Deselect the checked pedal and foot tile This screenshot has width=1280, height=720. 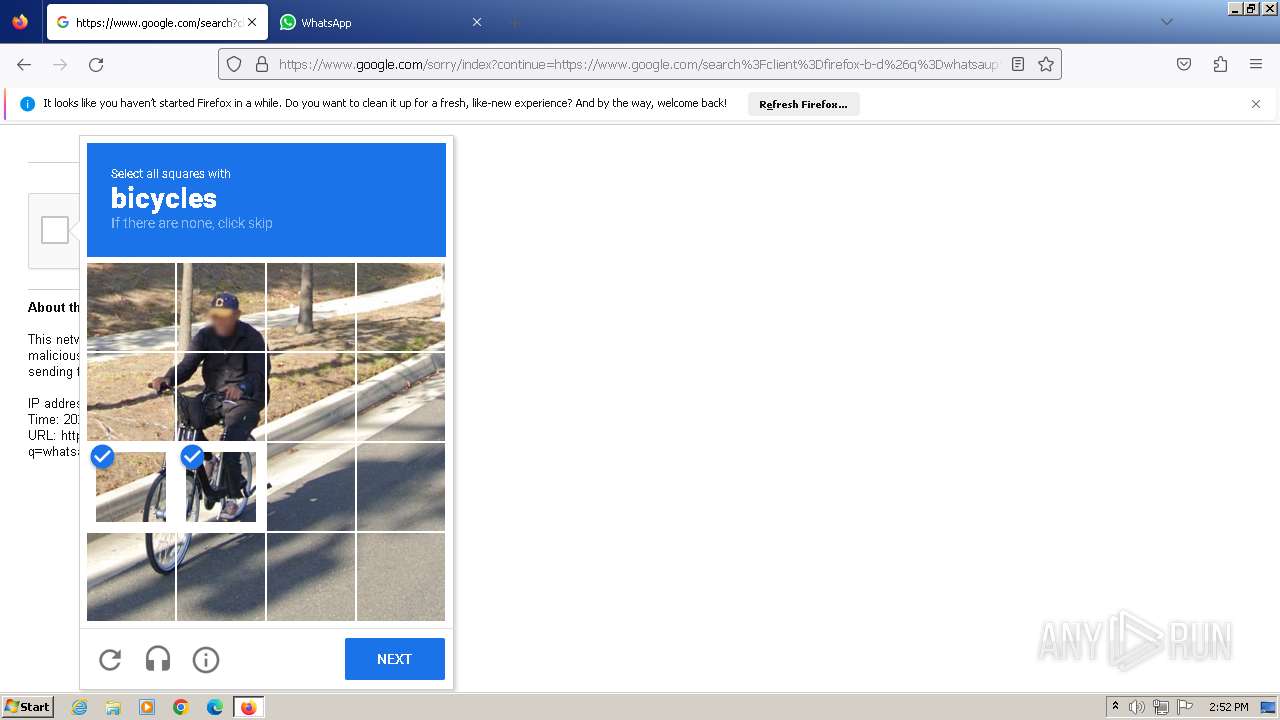tap(221, 487)
